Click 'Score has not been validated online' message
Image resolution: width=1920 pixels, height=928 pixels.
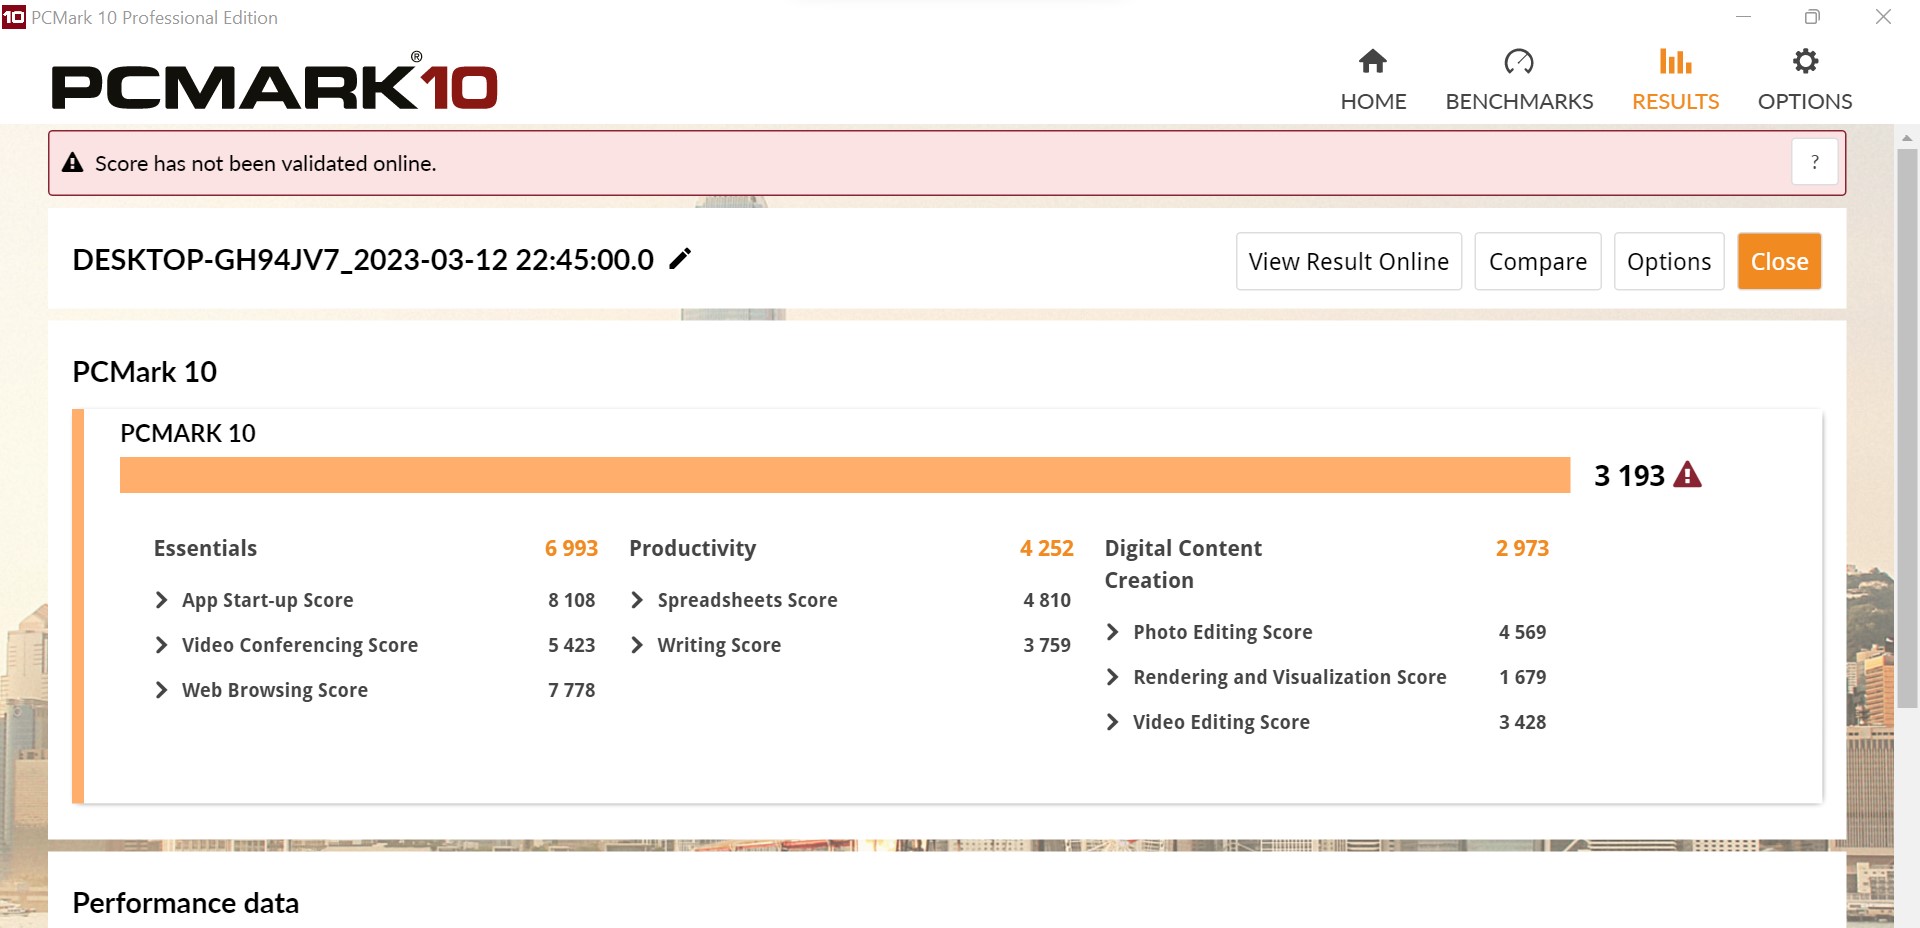pos(265,163)
